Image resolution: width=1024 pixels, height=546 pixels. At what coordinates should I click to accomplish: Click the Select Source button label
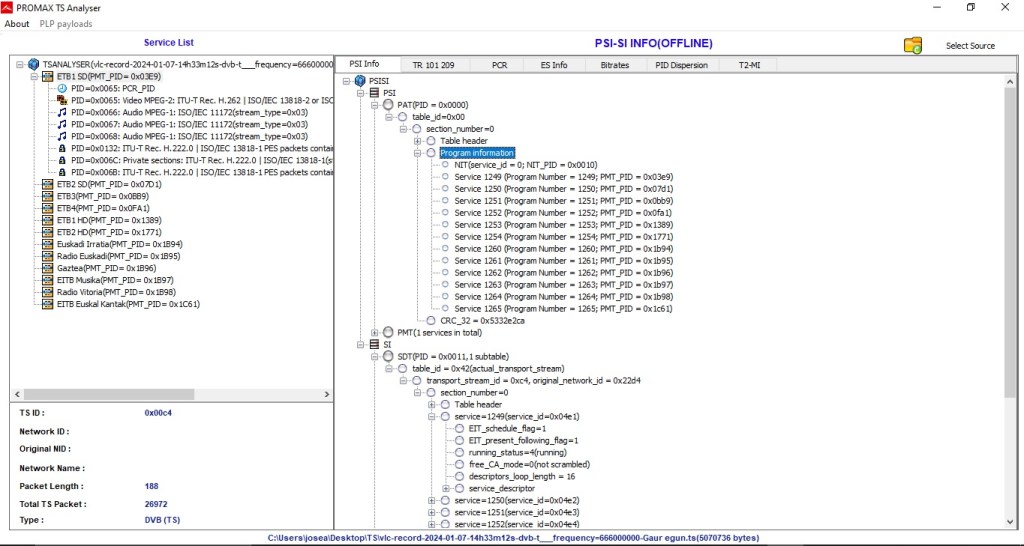click(970, 46)
